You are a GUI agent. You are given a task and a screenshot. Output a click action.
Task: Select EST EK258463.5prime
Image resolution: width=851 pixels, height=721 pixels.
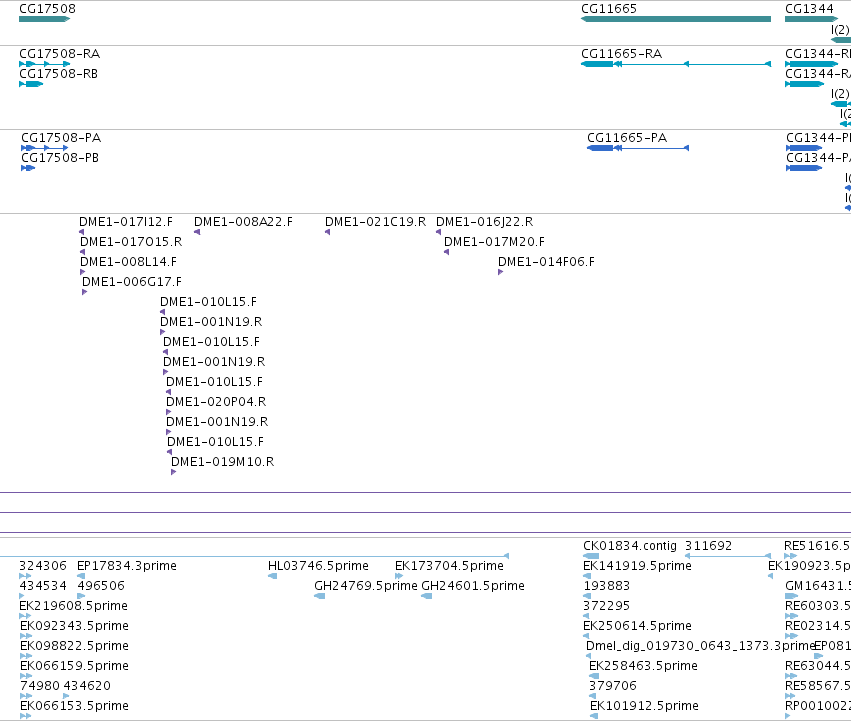click(594, 676)
